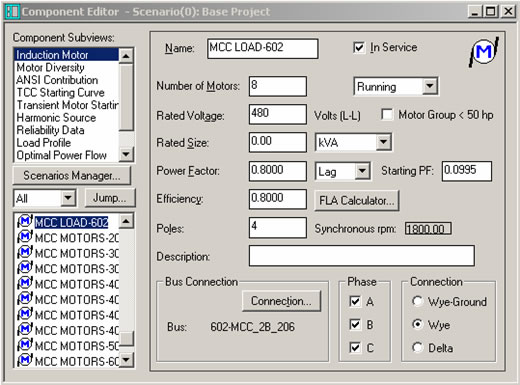Select the Wye connection radio button

click(x=417, y=324)
